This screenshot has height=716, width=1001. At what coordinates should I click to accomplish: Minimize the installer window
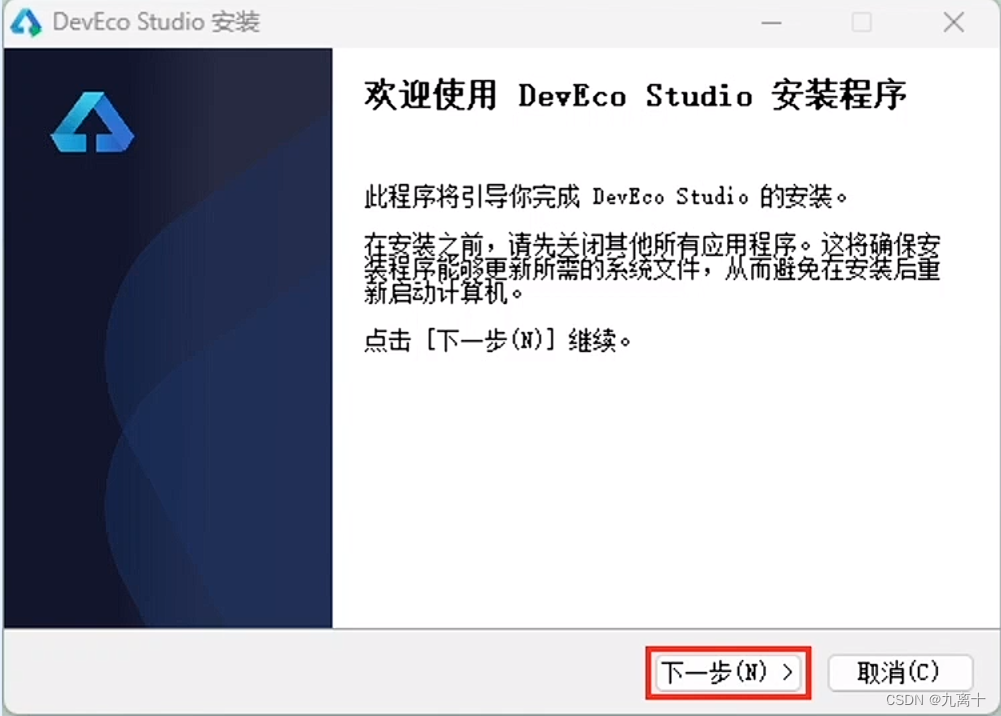click(770, 21)
